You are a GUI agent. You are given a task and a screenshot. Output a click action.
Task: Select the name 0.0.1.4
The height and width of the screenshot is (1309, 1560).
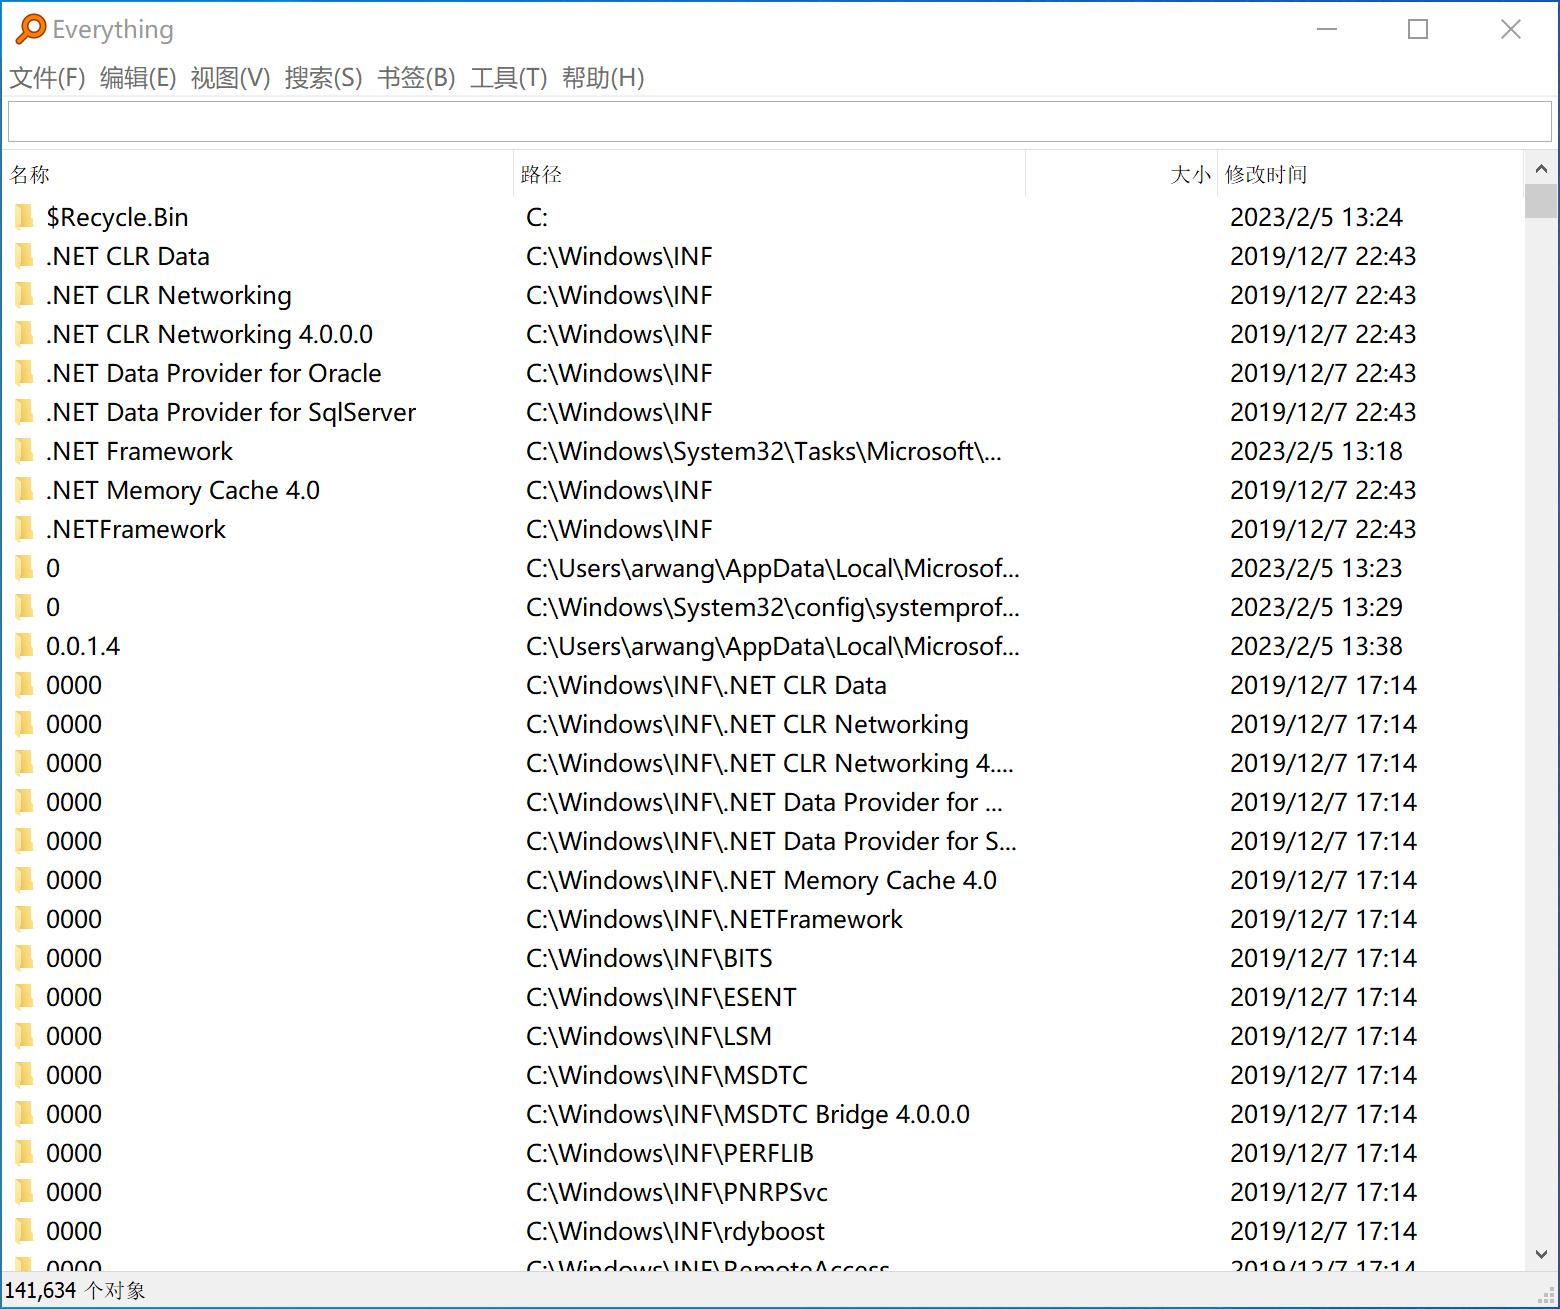[x=83, y=646]
